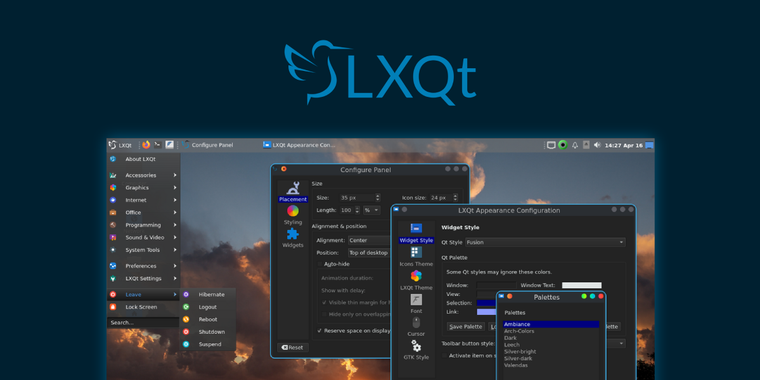
Task: Select the Cursor settings section
Action: 416,327
